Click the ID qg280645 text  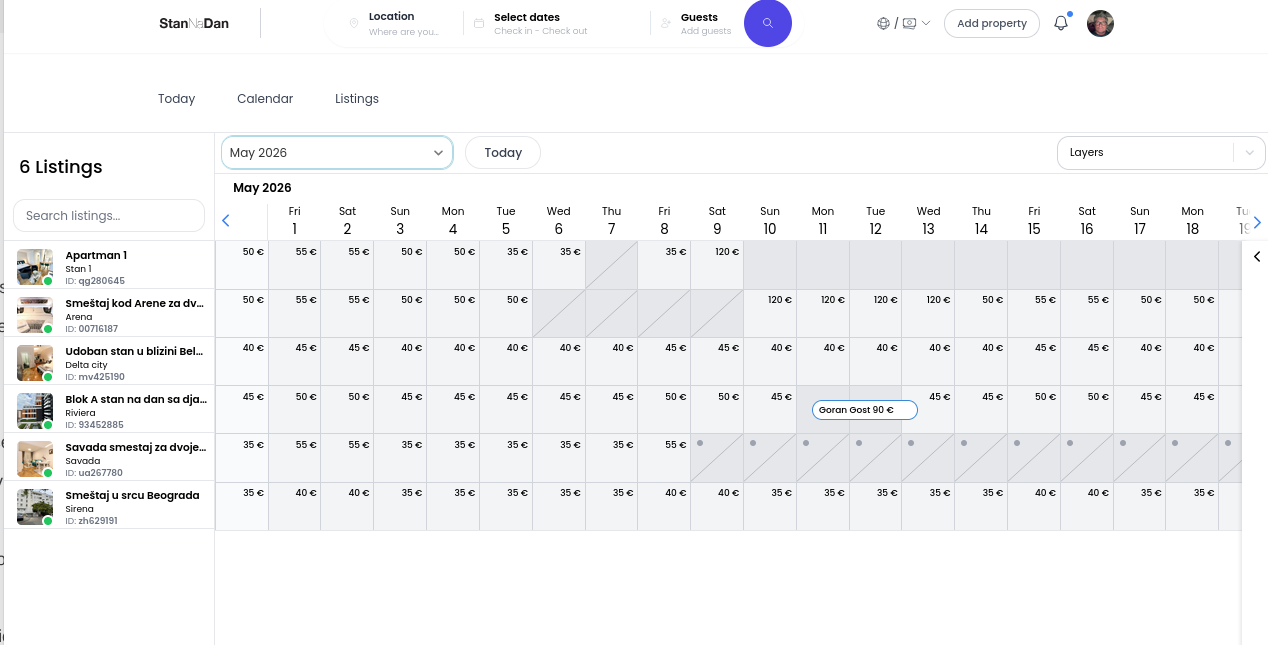coord(95,281)
